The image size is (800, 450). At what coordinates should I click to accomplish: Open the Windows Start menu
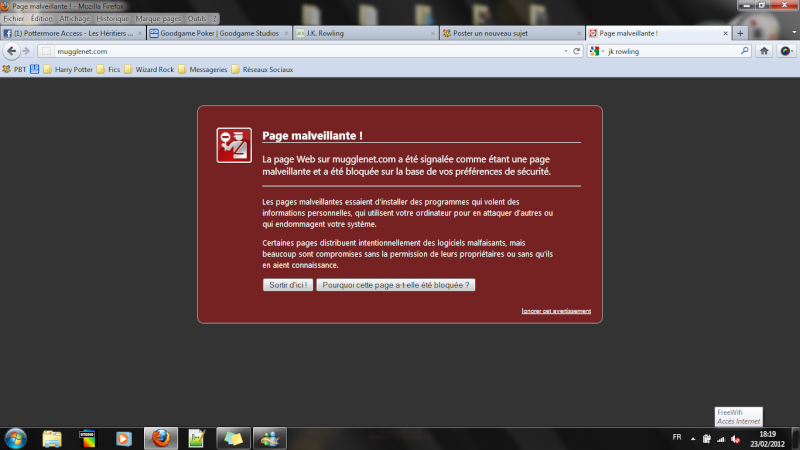coord(16,439)
